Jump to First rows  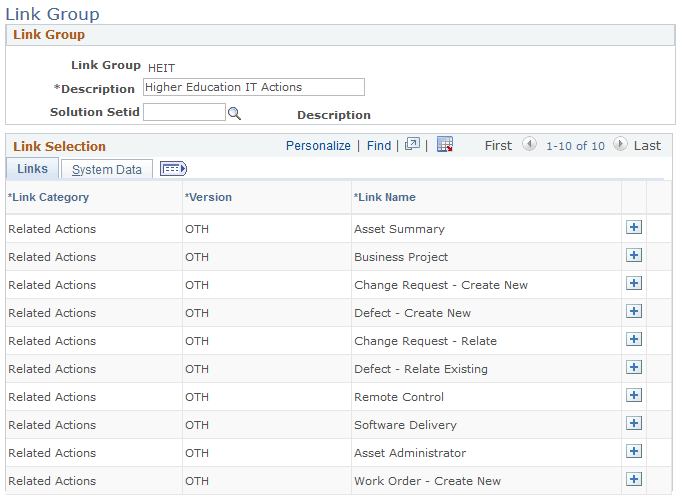pos(498,146)
